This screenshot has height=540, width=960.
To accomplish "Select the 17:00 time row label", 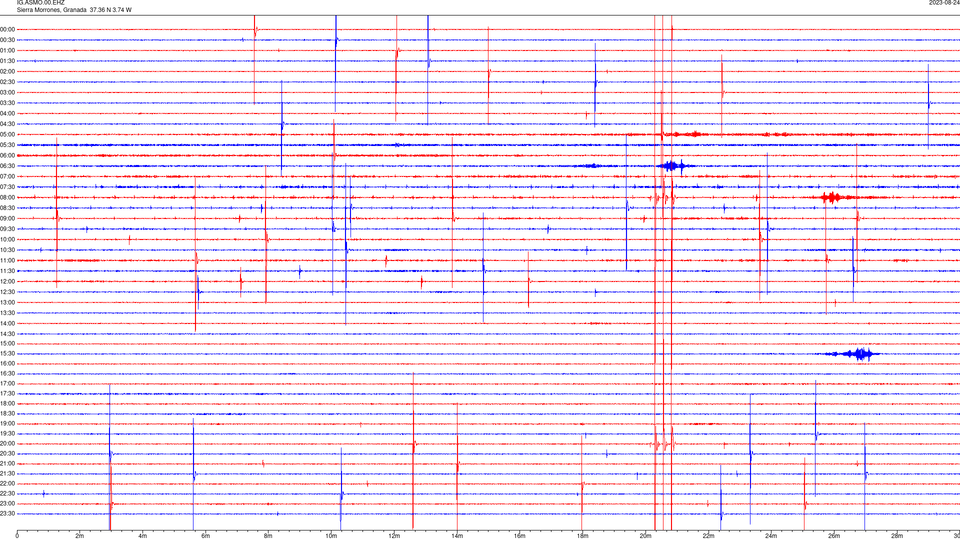I will tap(8, 383).
